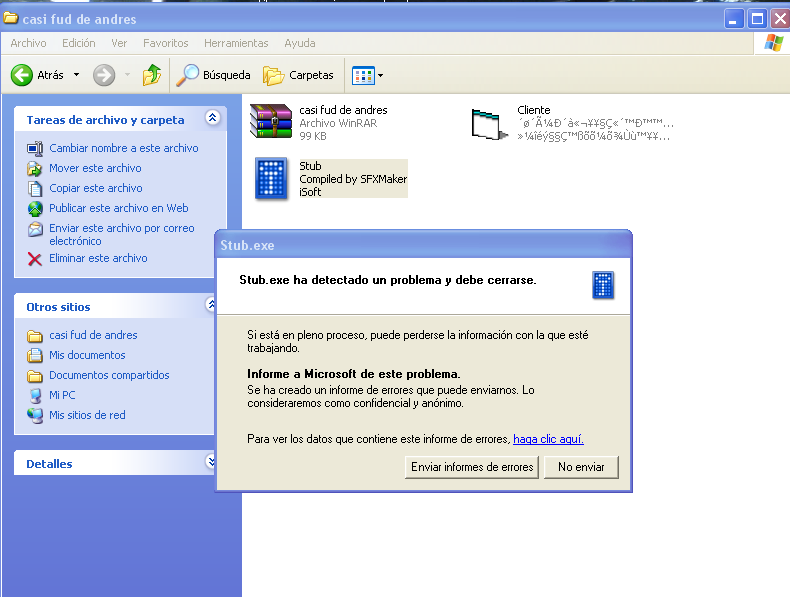This screenshot has width=790, height=597.
Task: Click the No enviar button
Action: coord(581,467)
